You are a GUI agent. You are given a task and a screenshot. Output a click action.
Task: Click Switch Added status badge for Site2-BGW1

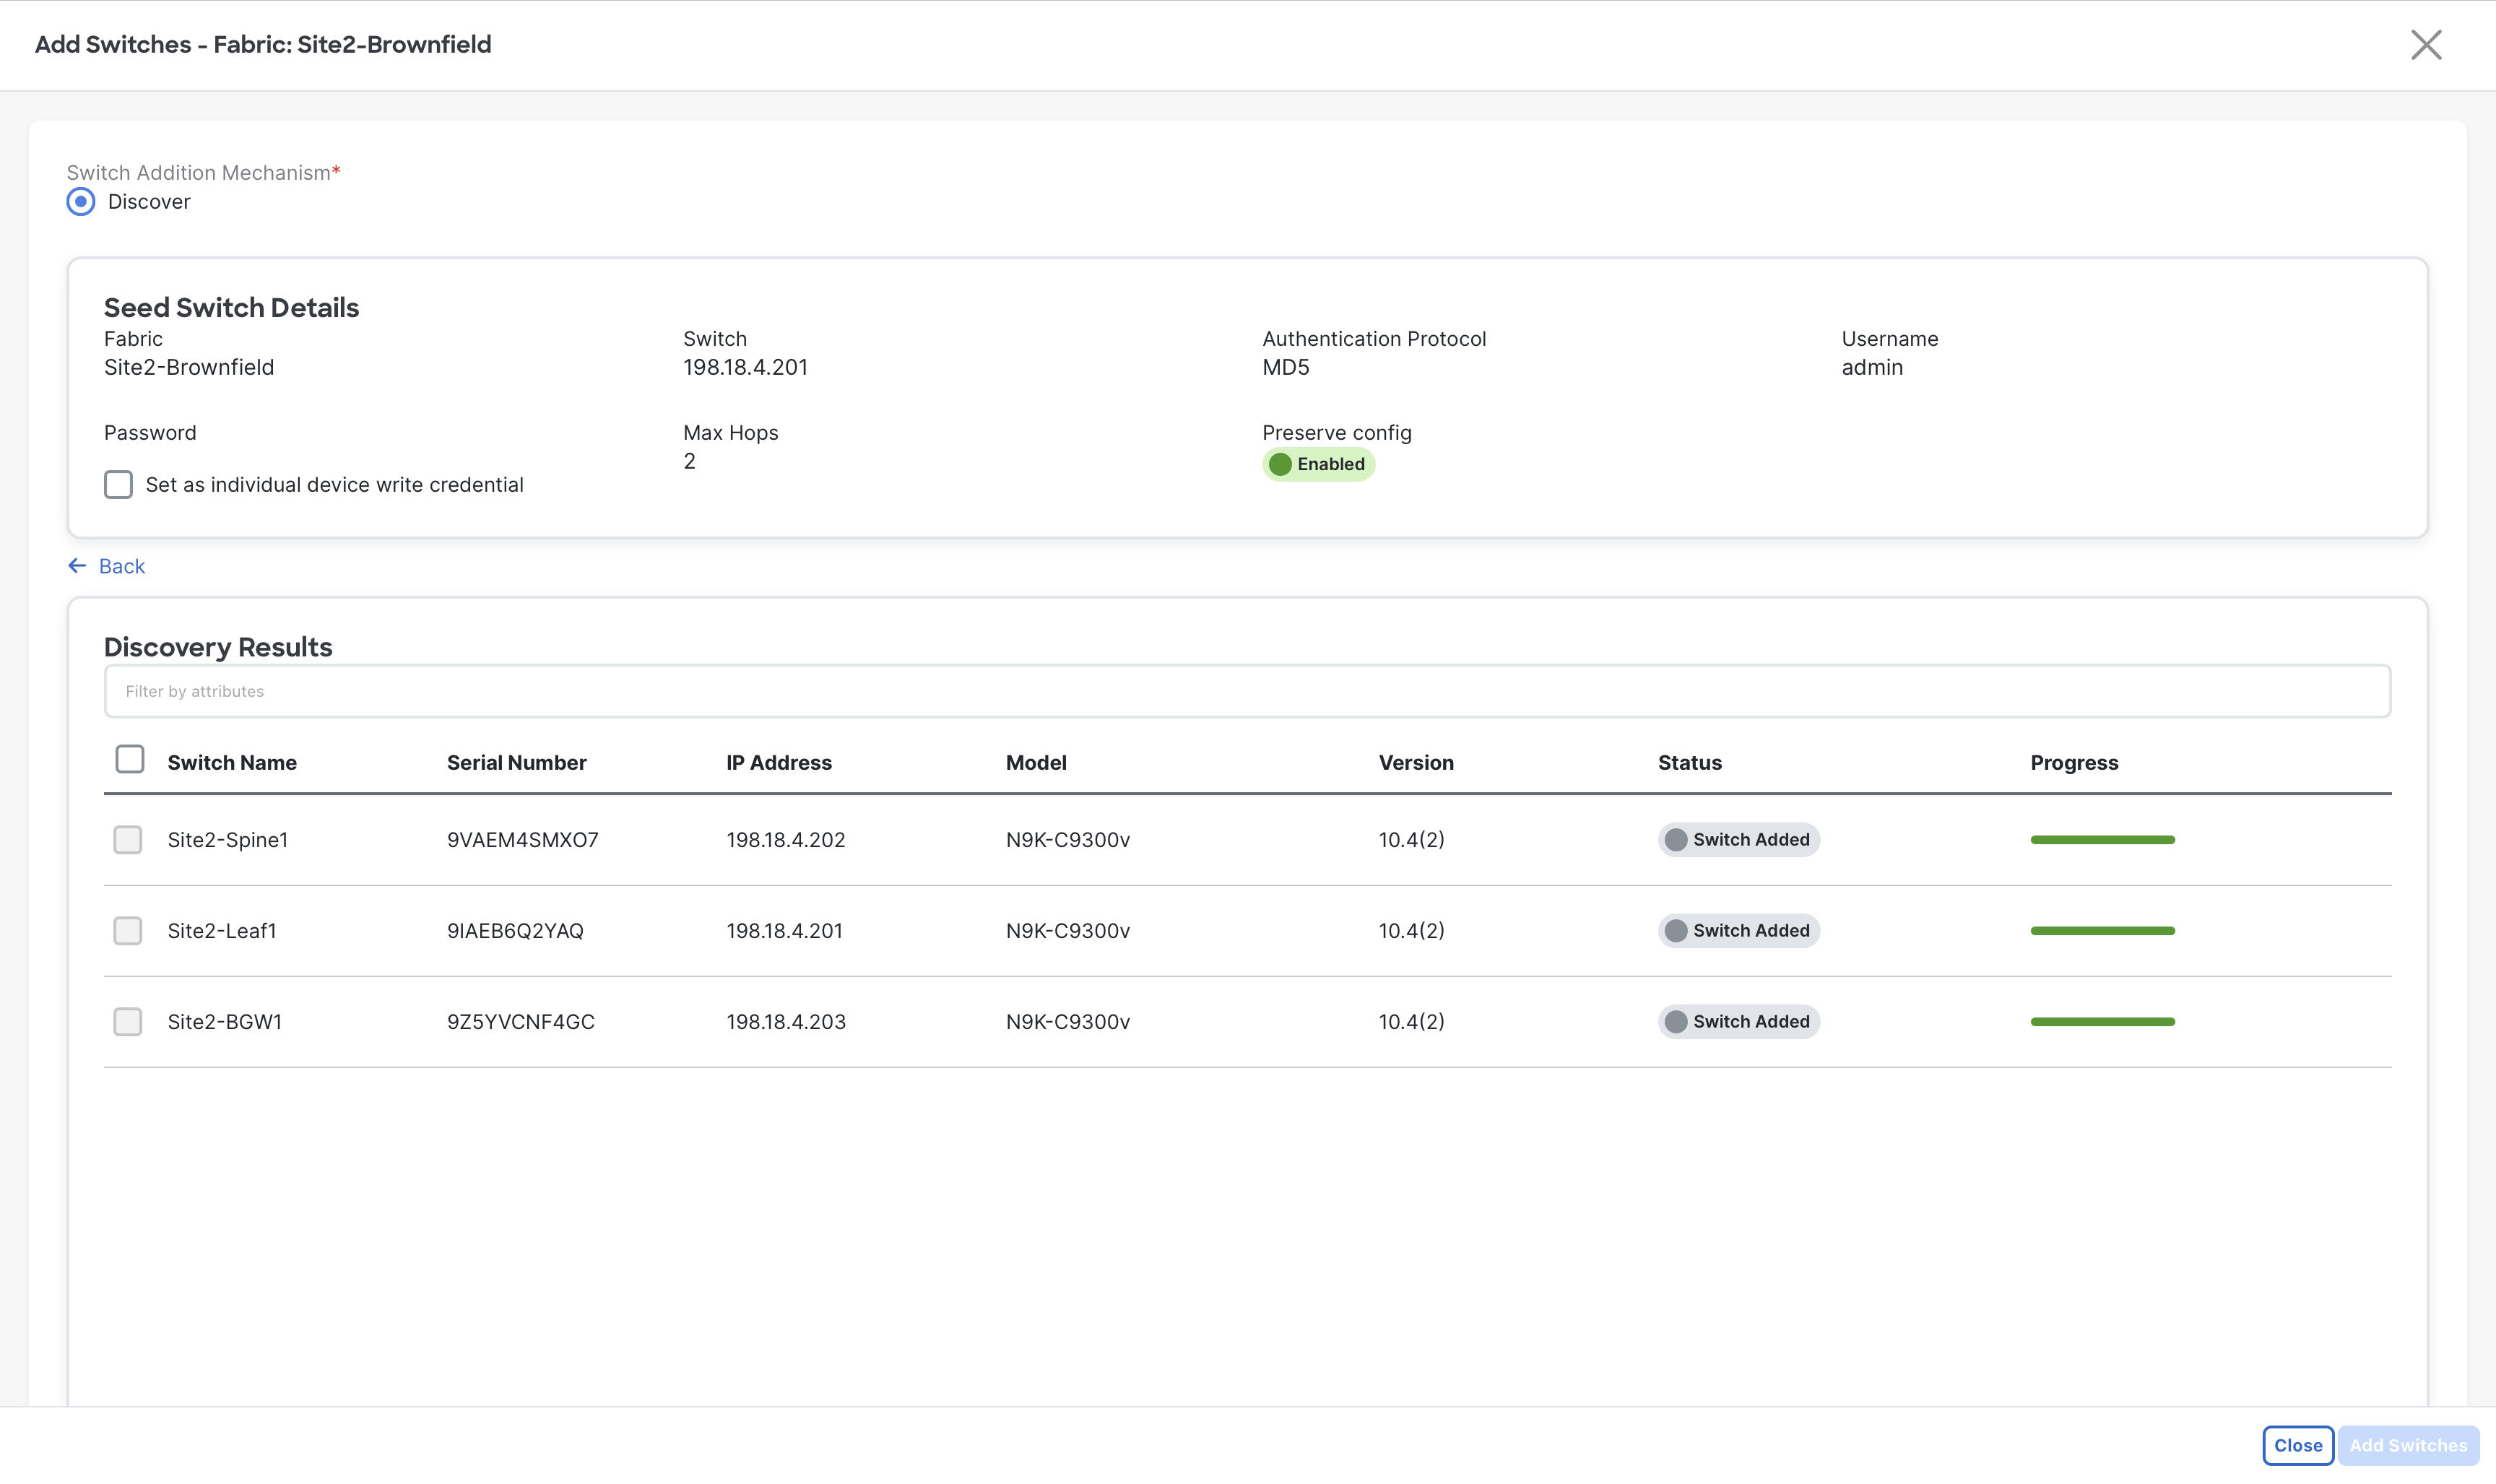coord(1739,1022)
